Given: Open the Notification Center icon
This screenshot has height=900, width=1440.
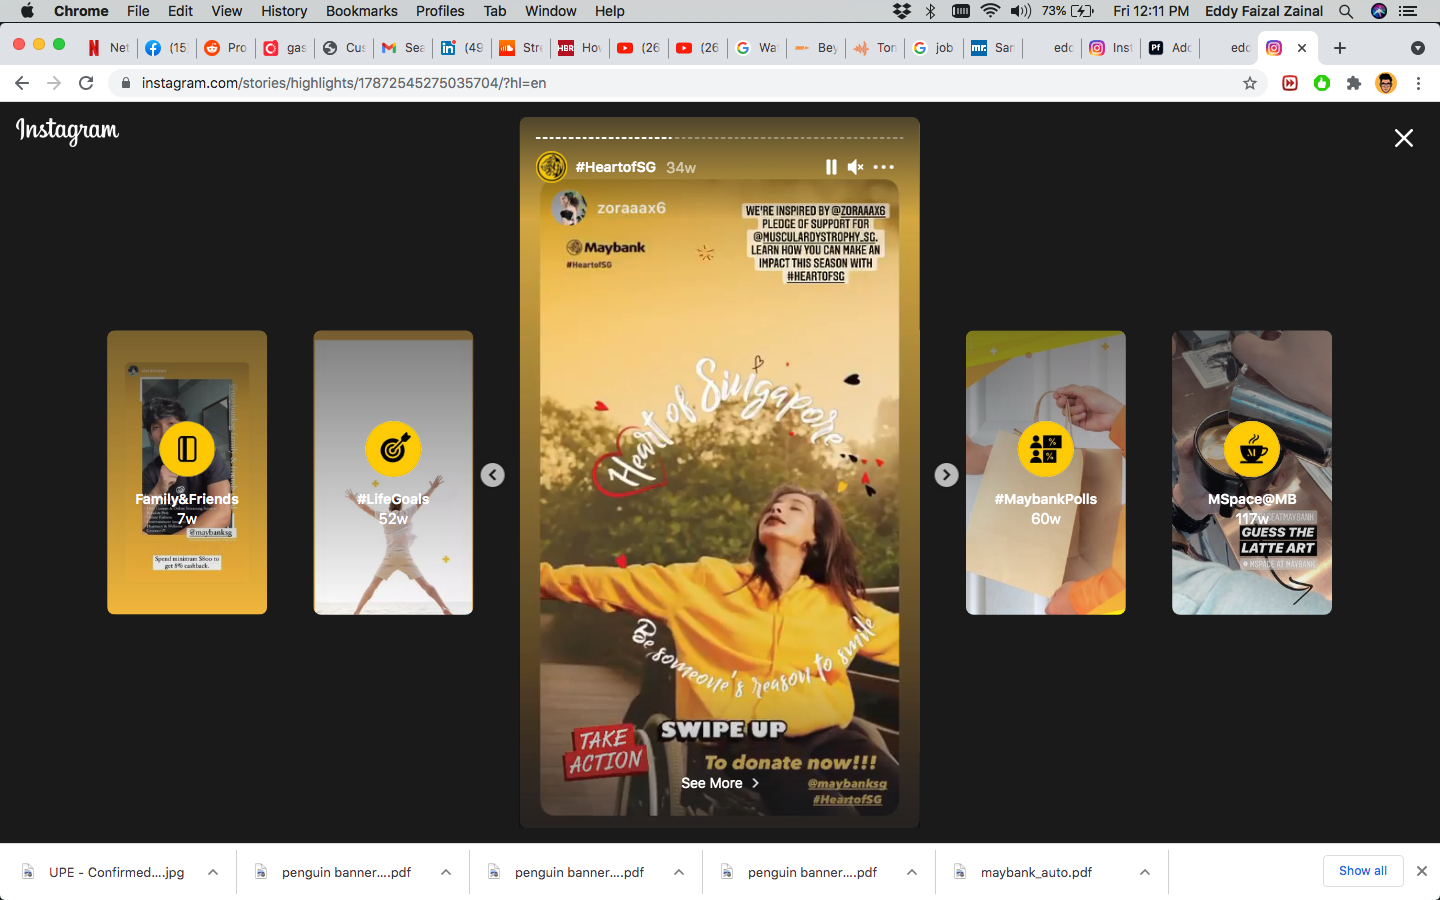Looking at the screenshot, I should pyautogui.click(x=1408, y=11).
